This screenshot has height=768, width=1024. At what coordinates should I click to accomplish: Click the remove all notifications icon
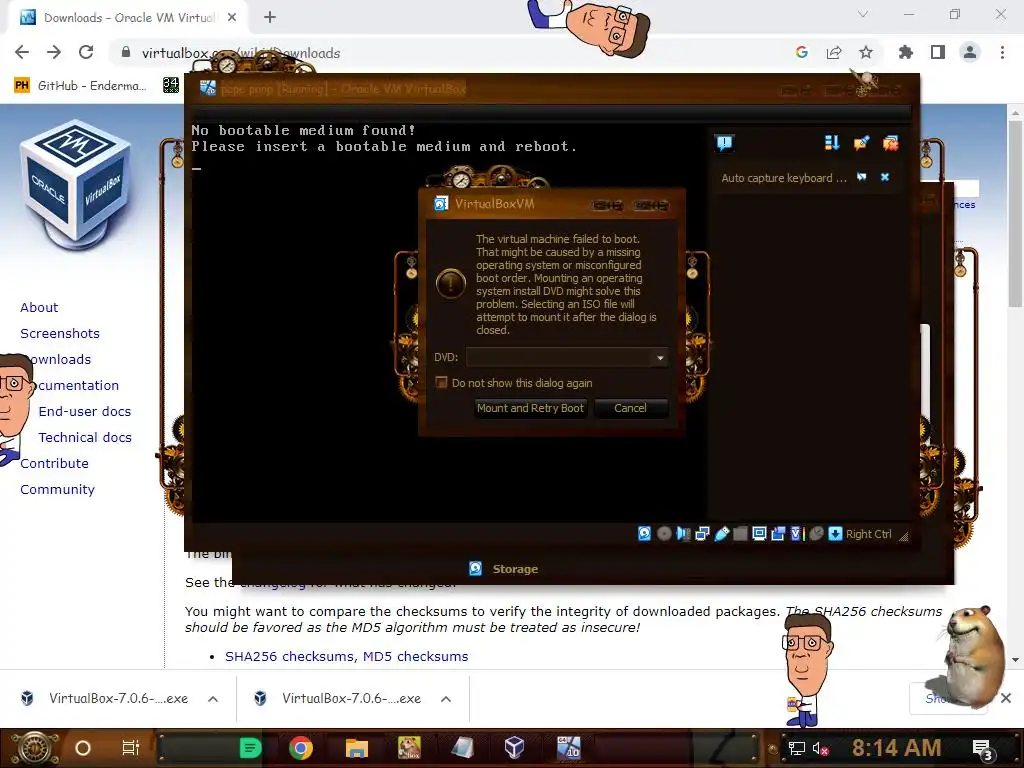tap(891, 143)
